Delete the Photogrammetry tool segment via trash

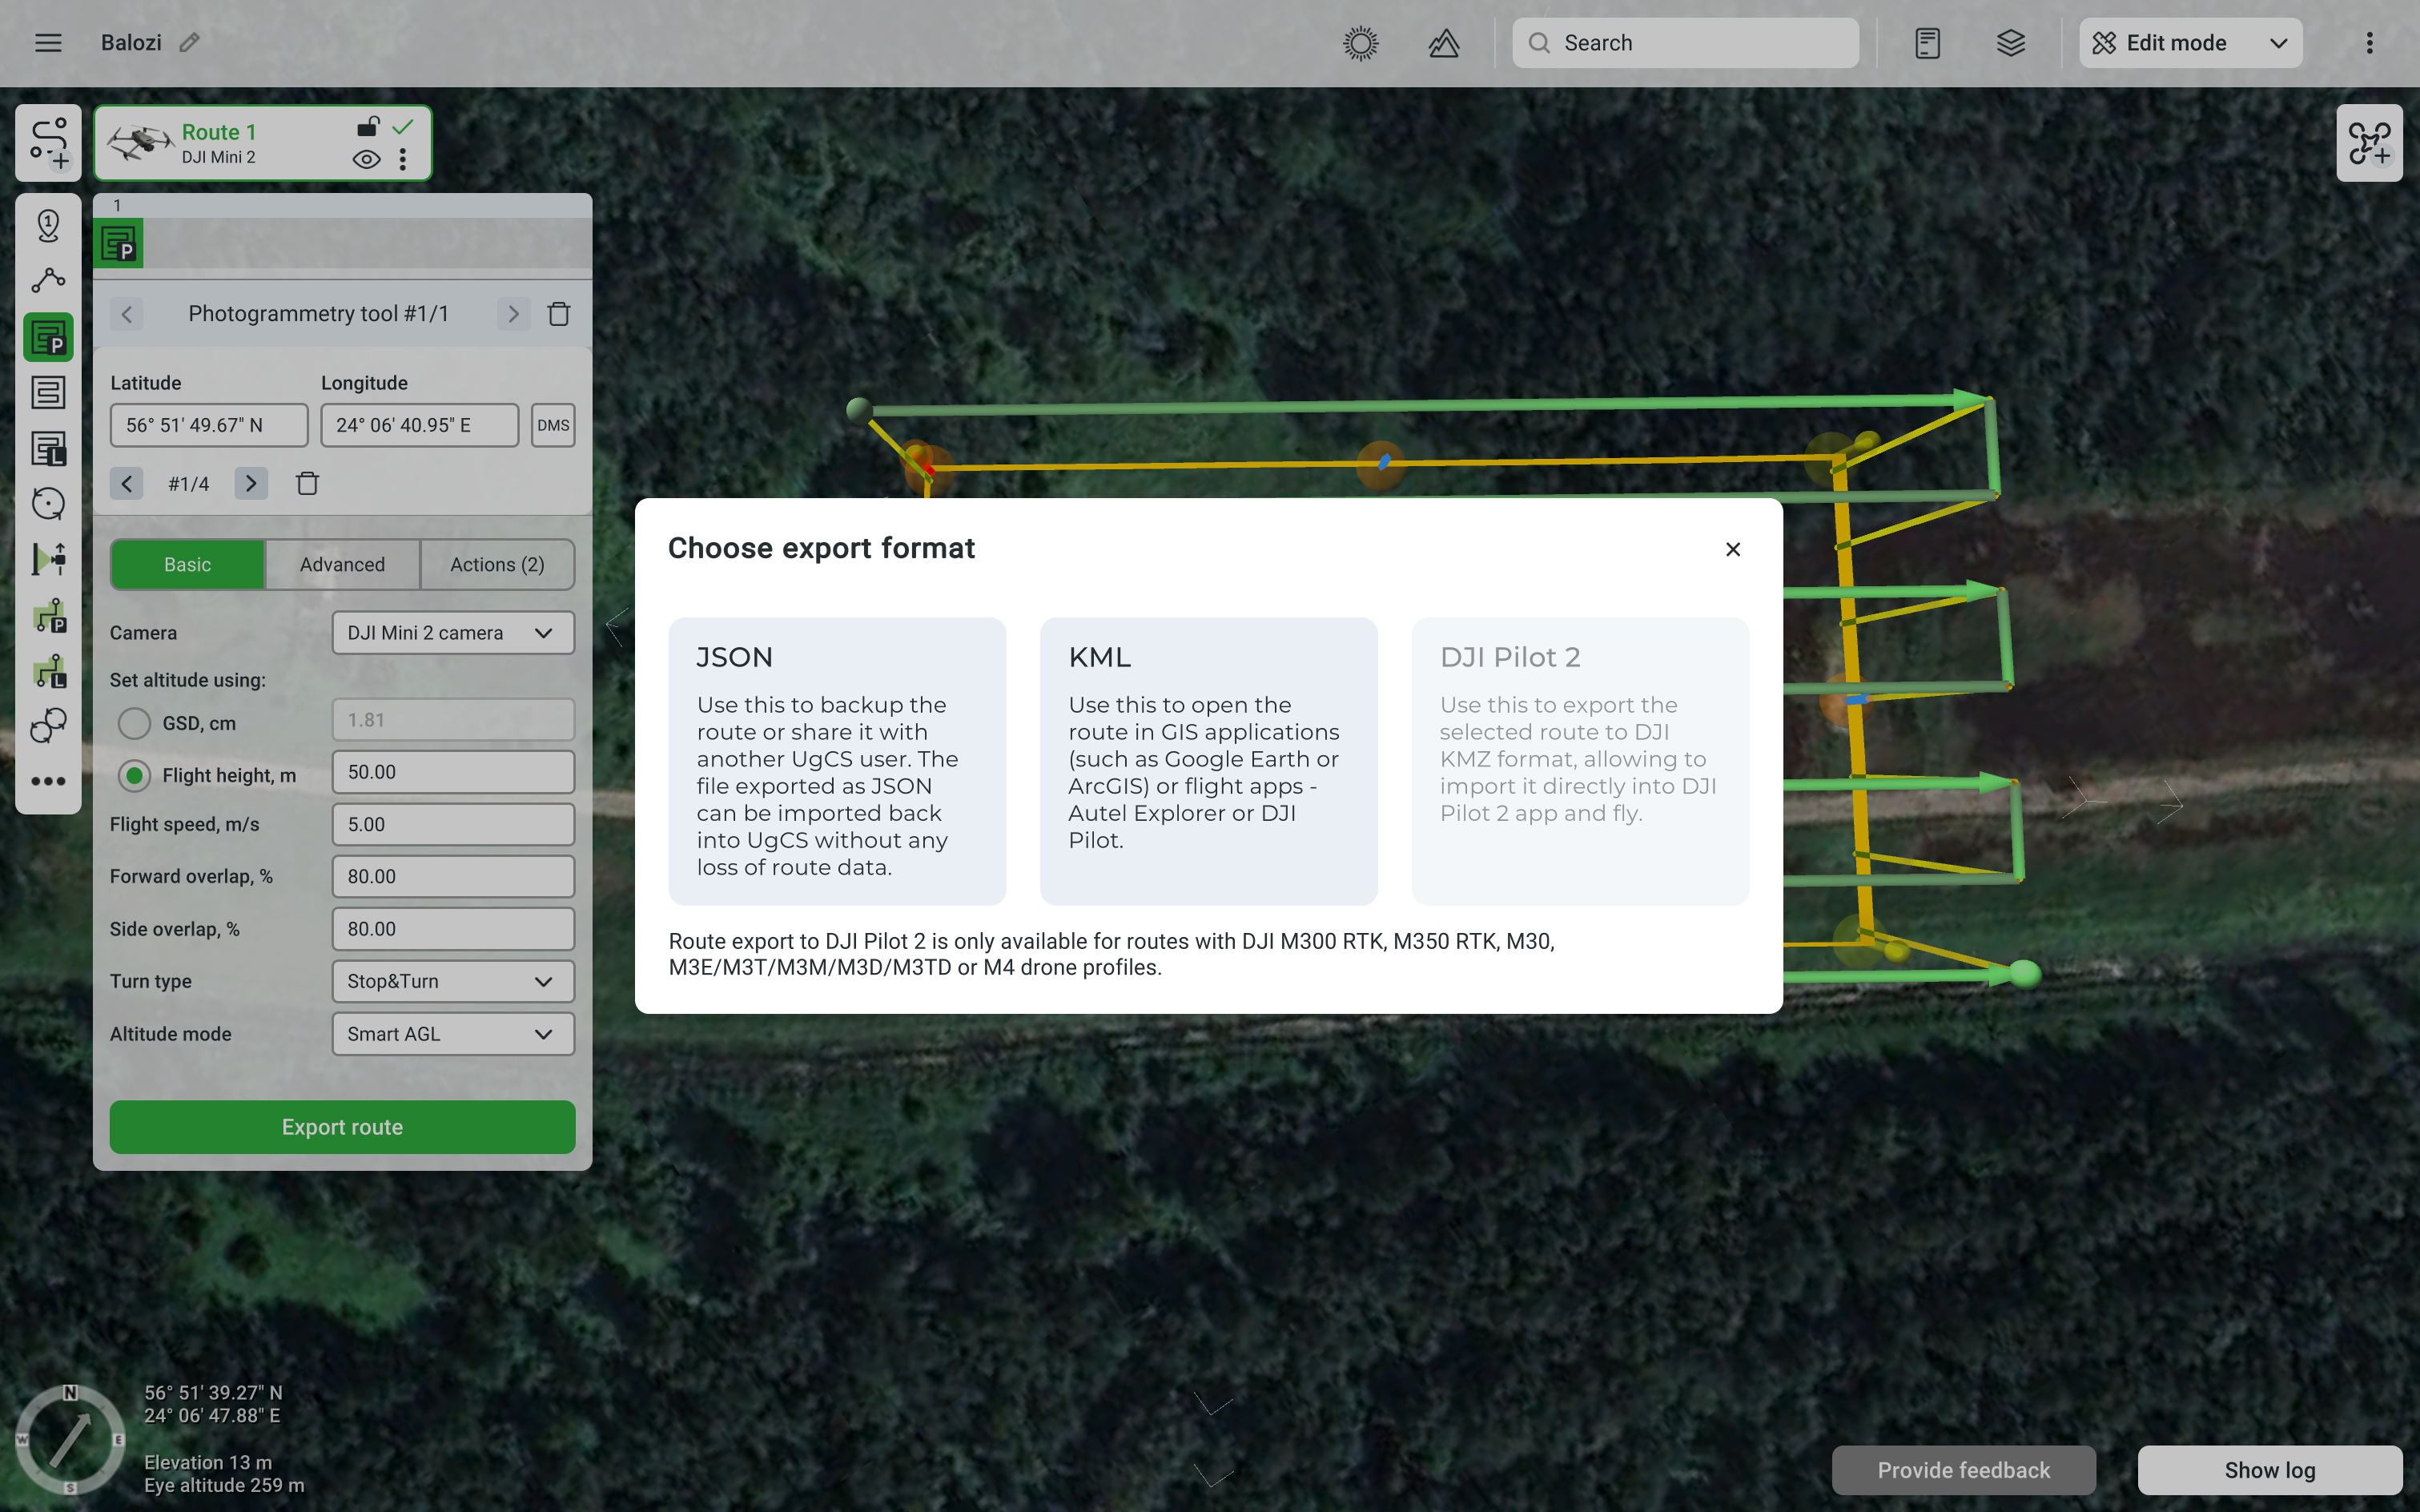pos(559,314)
